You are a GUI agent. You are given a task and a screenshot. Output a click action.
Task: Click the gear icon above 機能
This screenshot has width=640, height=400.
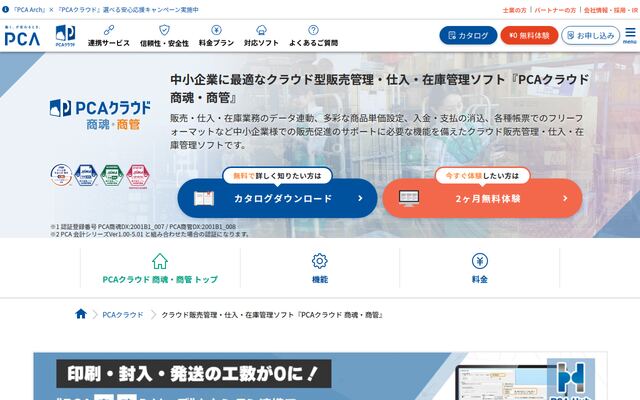point(320,261)
